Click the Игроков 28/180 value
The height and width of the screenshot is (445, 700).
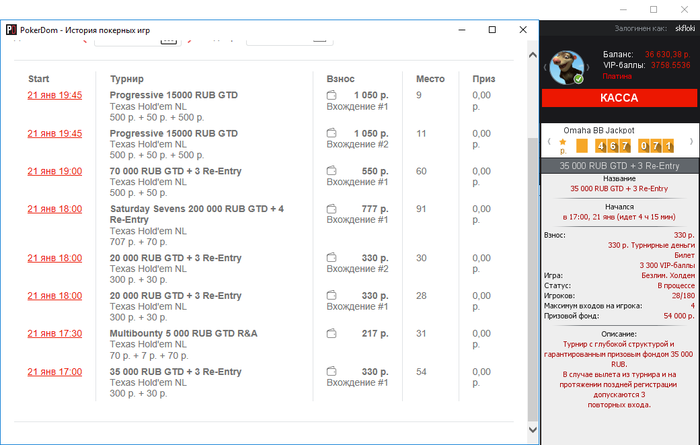(683, 296)
